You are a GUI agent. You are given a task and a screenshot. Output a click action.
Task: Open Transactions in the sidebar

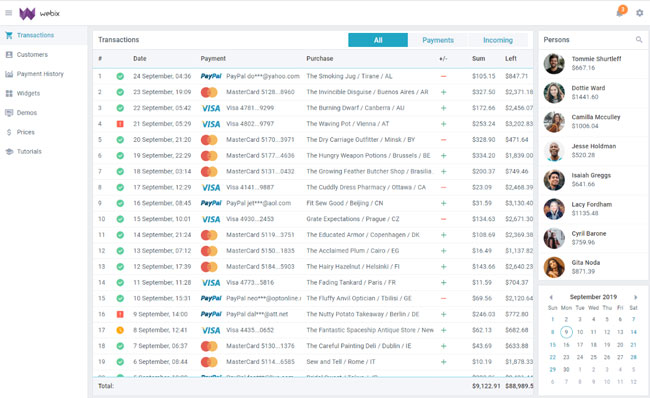(44, 35)
